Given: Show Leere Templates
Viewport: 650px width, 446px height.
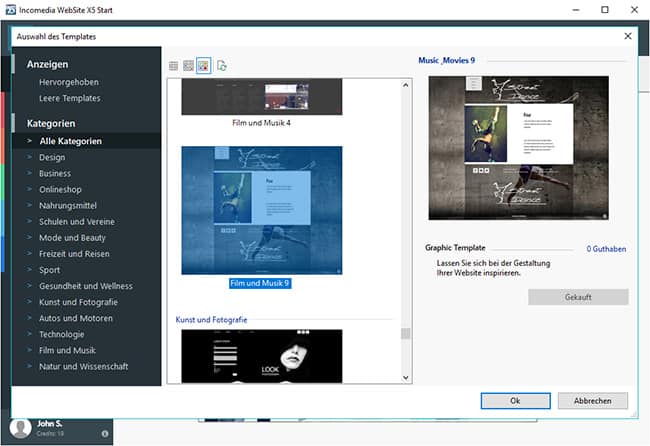Looking at the screenshot, I should [70, 98].
